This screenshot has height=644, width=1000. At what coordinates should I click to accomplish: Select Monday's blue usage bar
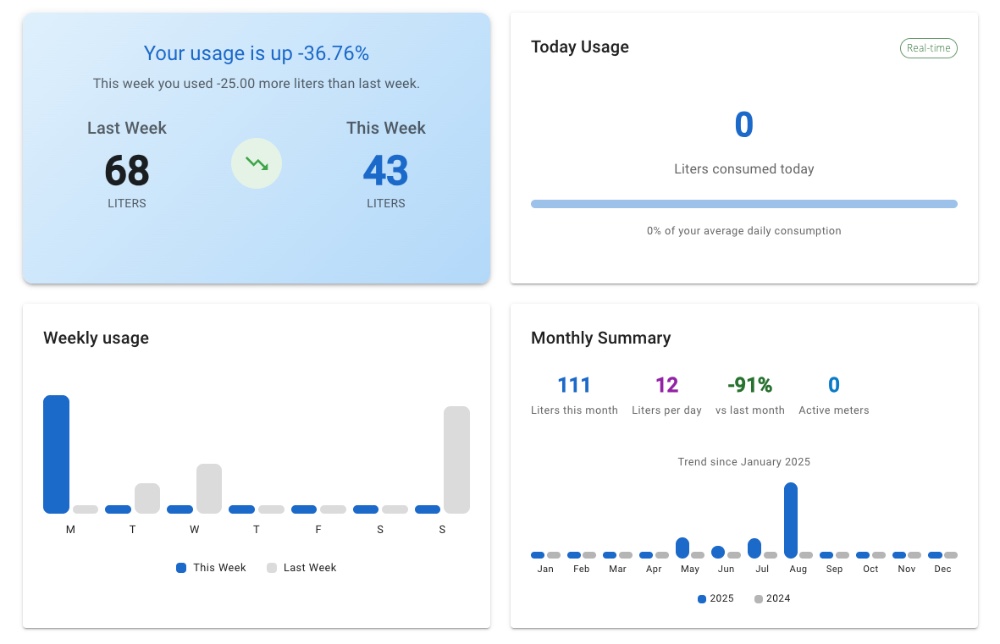55,455
